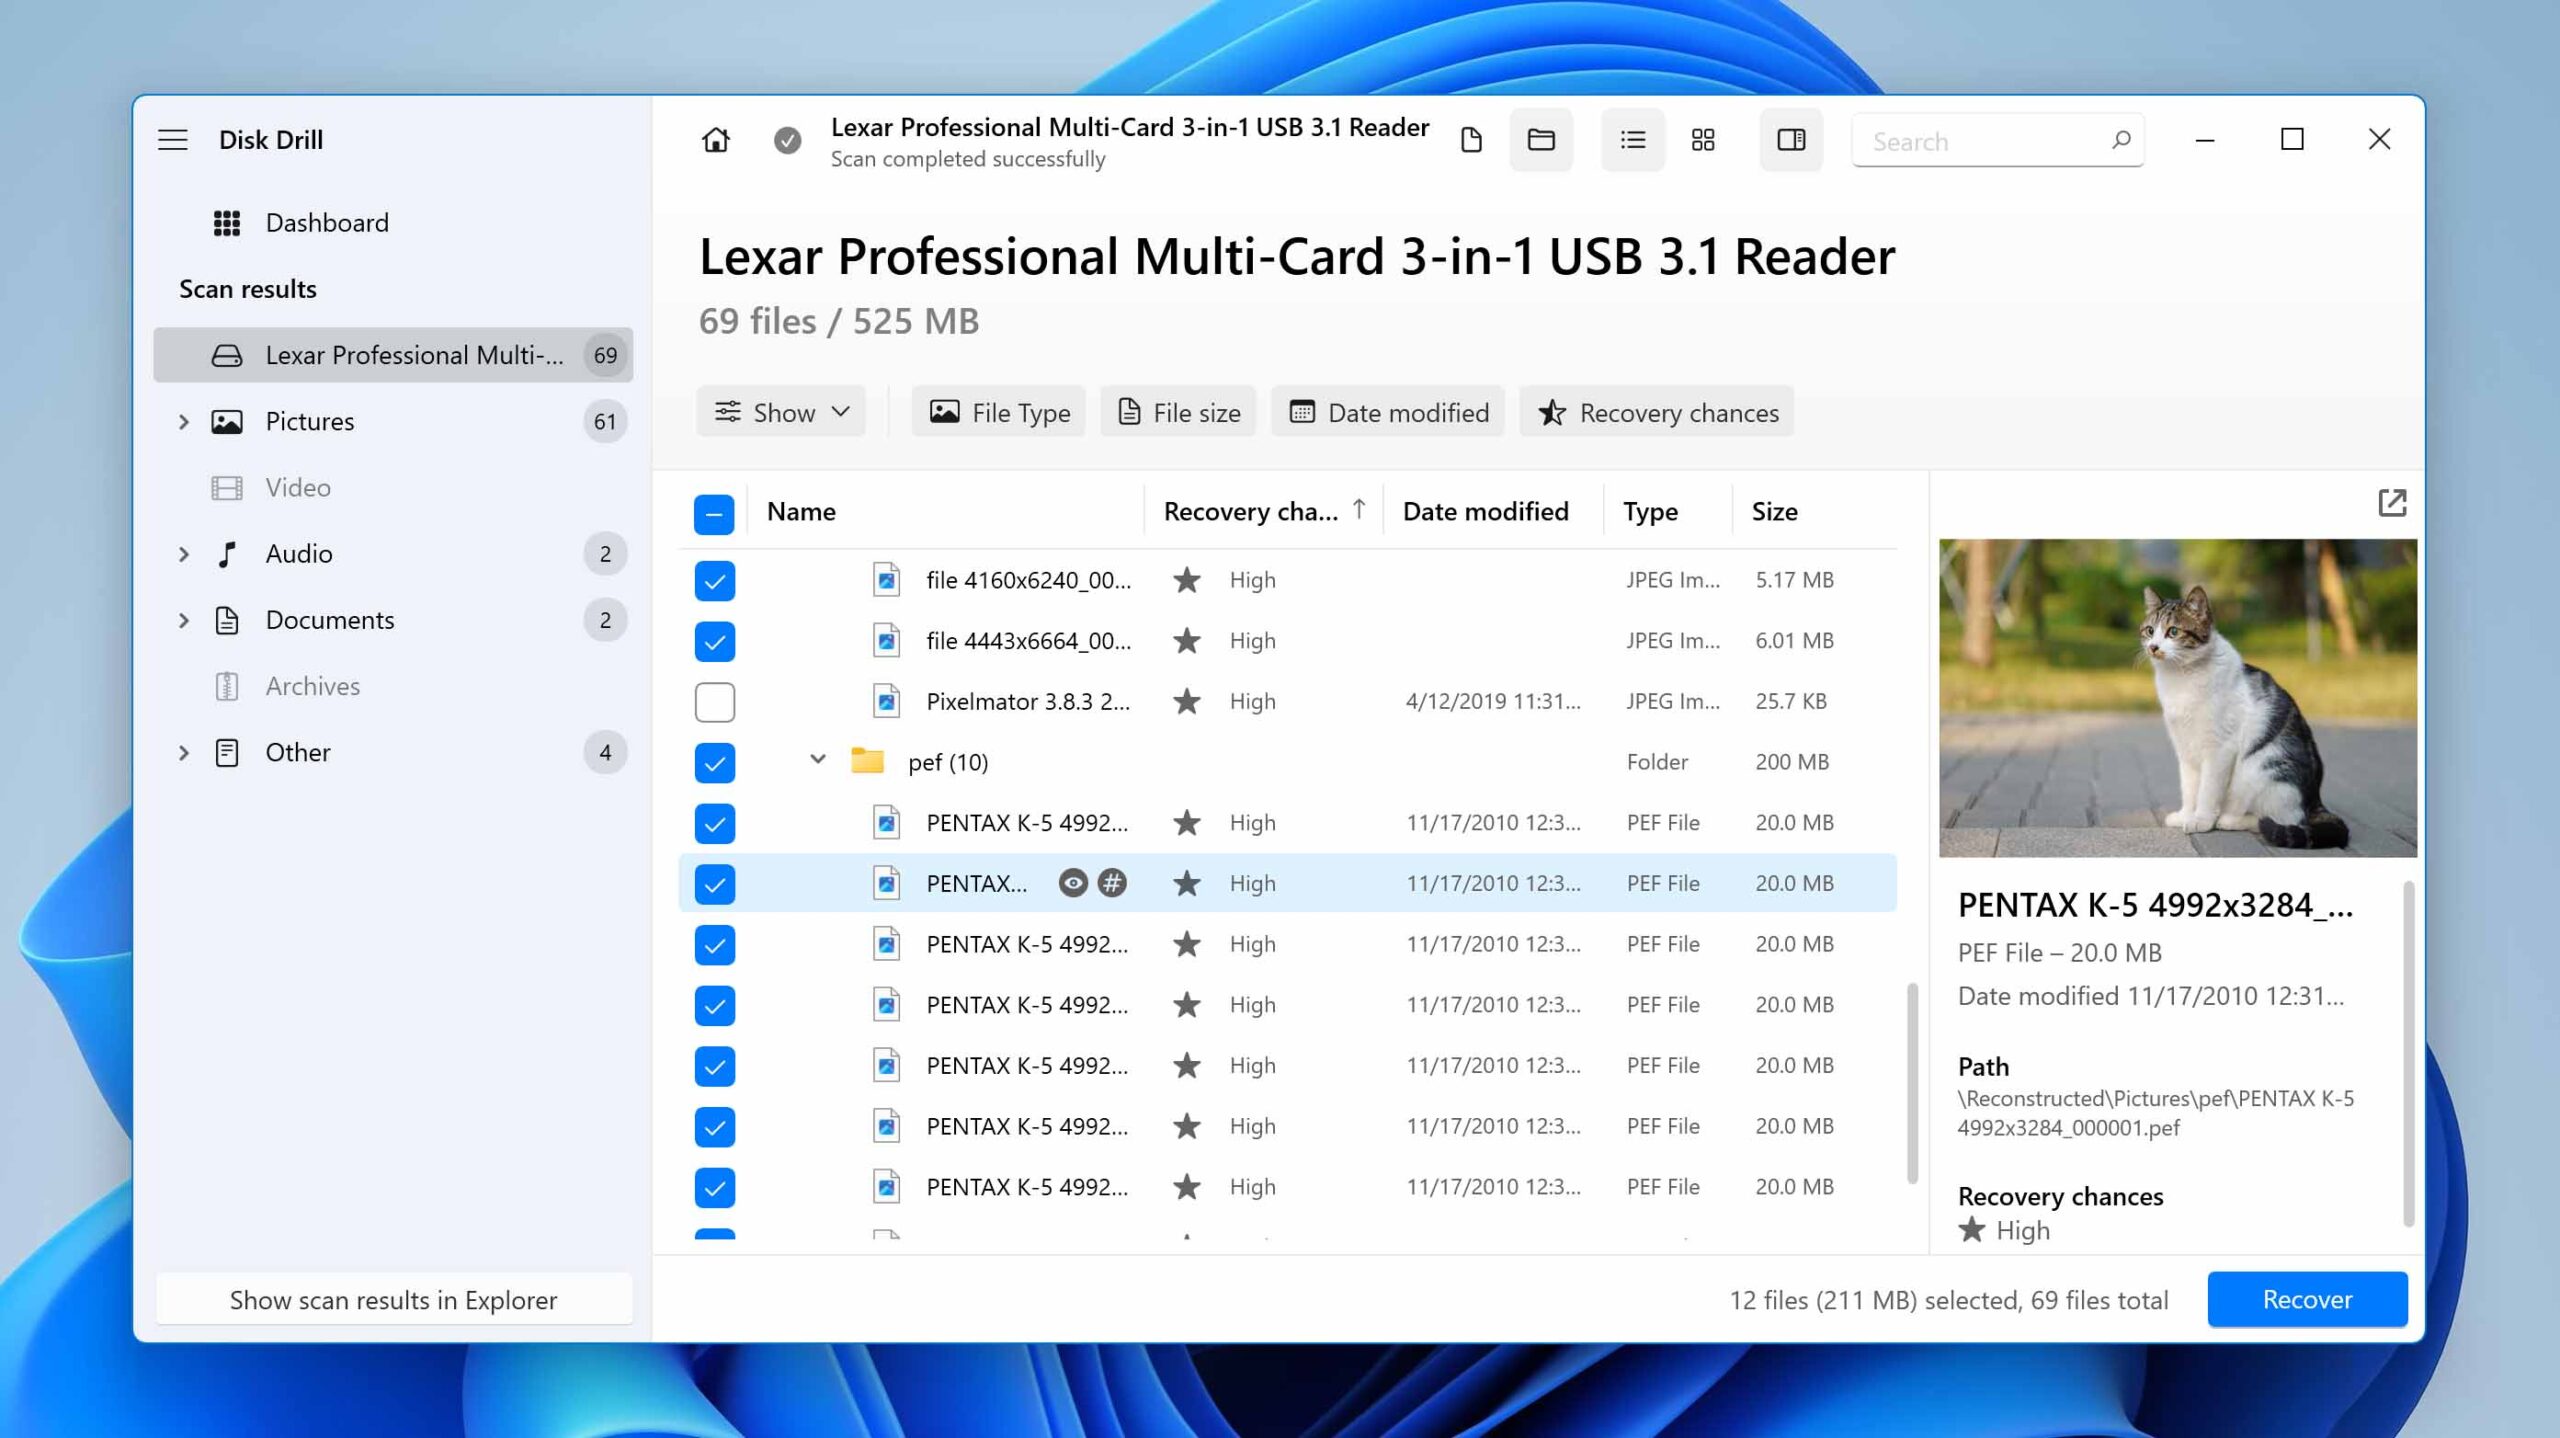Image resolution: width=2560 pixels, height=1438 pixels.
Task: Click the Recover button to restore files
Action: pyautogui.click(x=2307, y=1299)
